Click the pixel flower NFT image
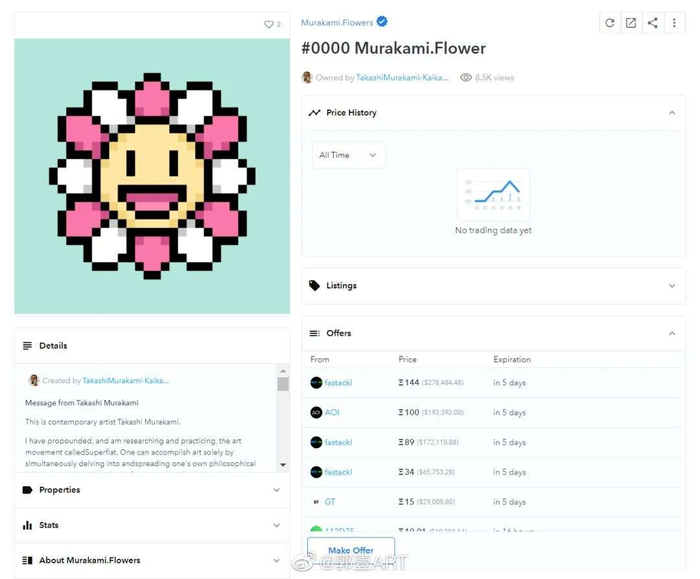Screen dimensions: 700x579 pos(152,176)
